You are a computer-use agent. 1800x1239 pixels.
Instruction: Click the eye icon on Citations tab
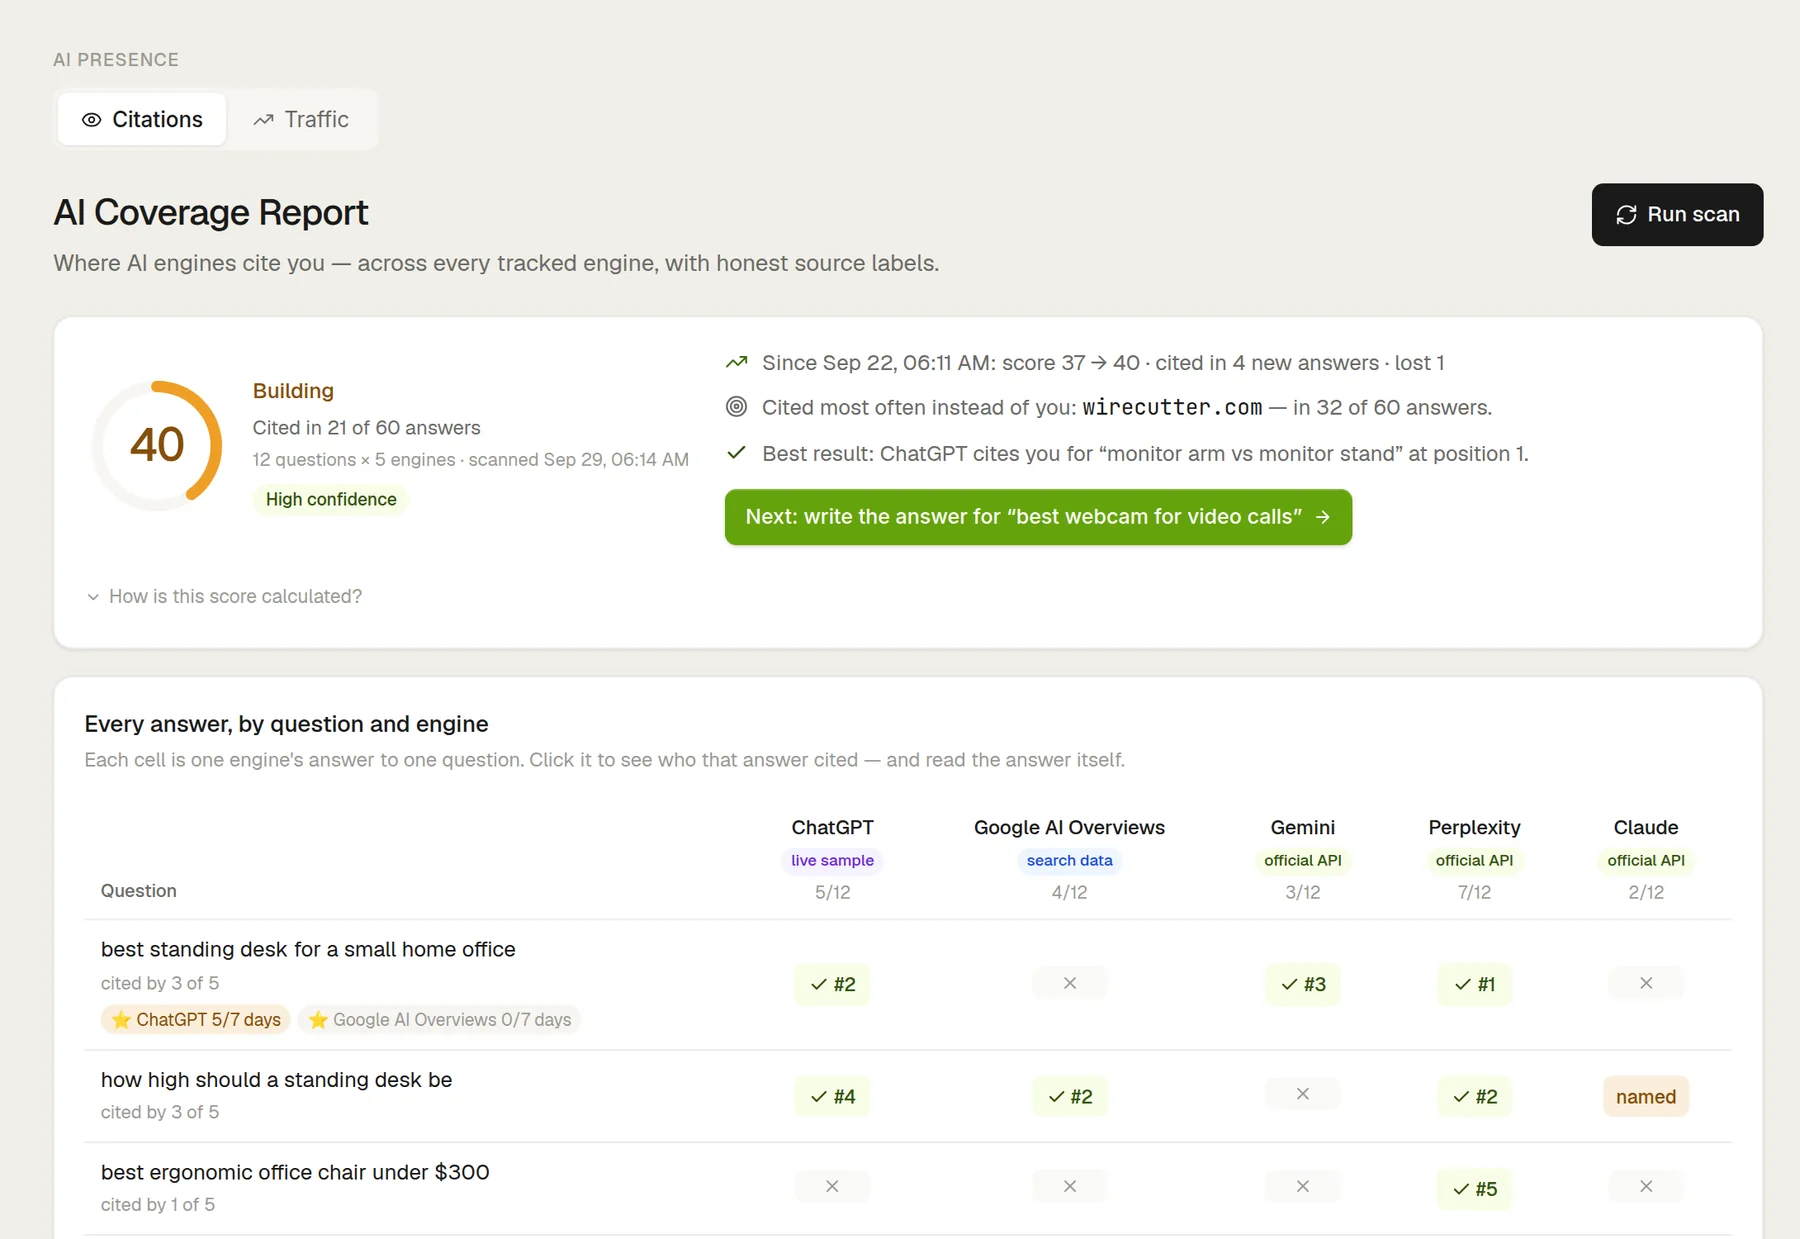[91, 120]
